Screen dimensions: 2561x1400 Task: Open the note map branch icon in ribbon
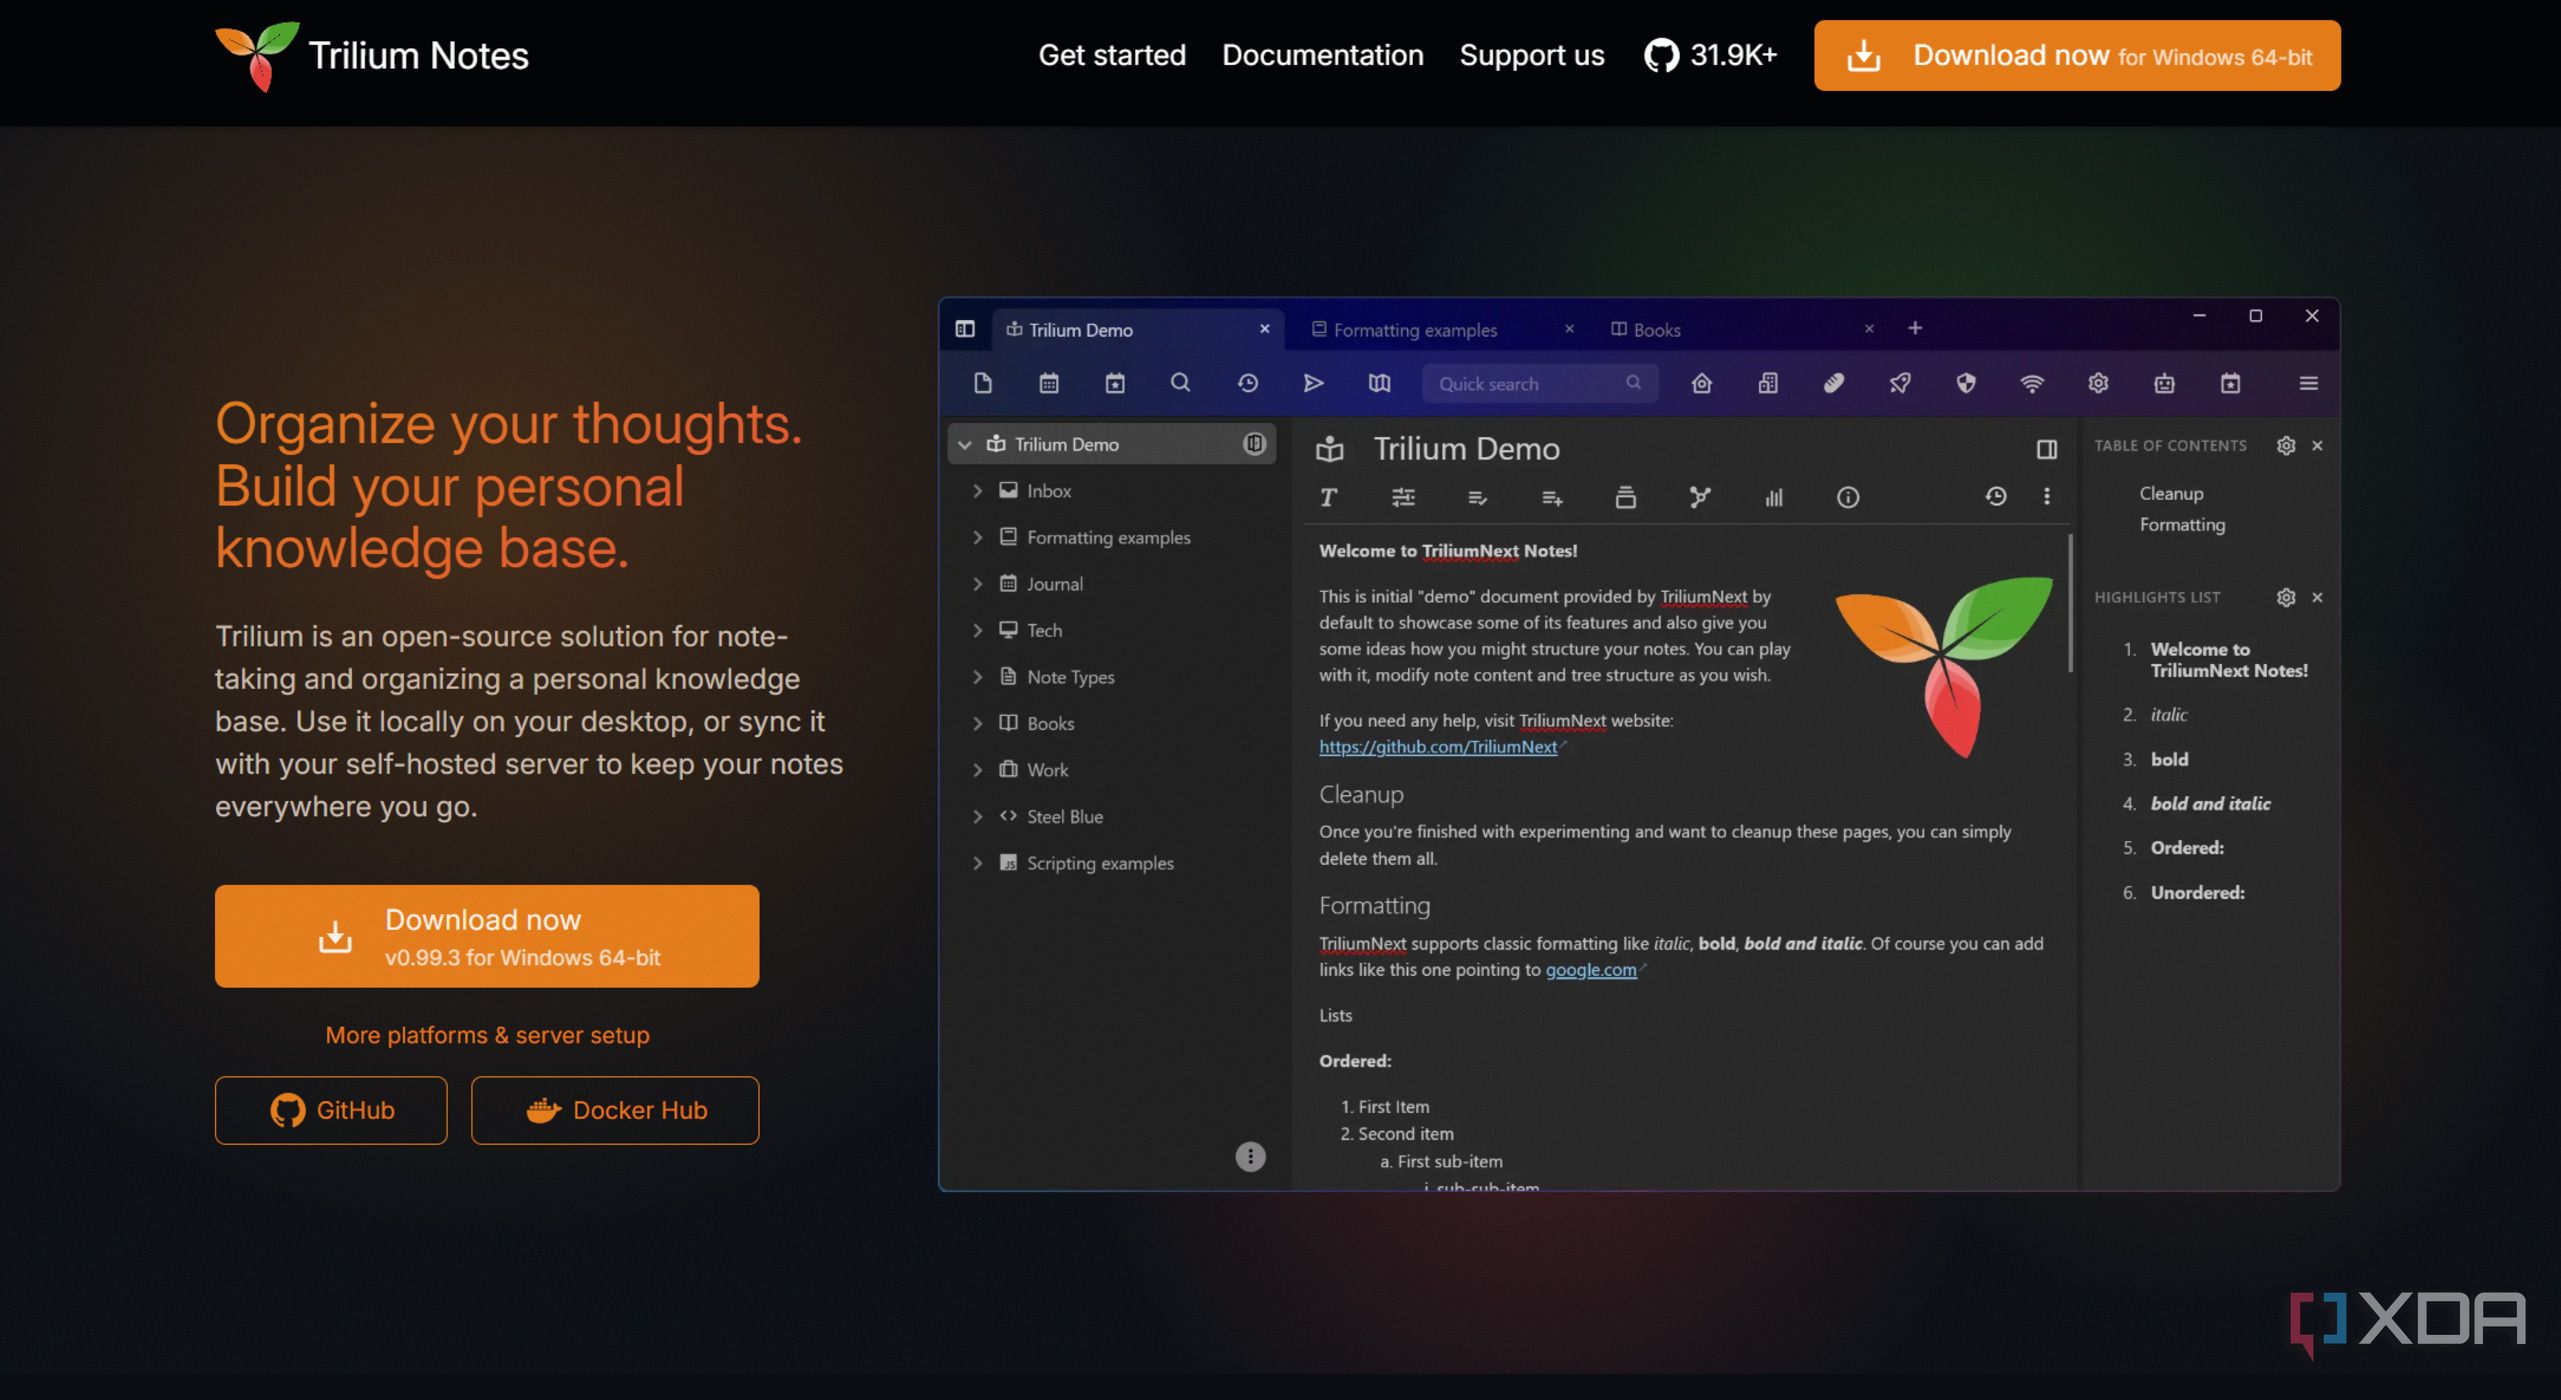point(1699,497)
